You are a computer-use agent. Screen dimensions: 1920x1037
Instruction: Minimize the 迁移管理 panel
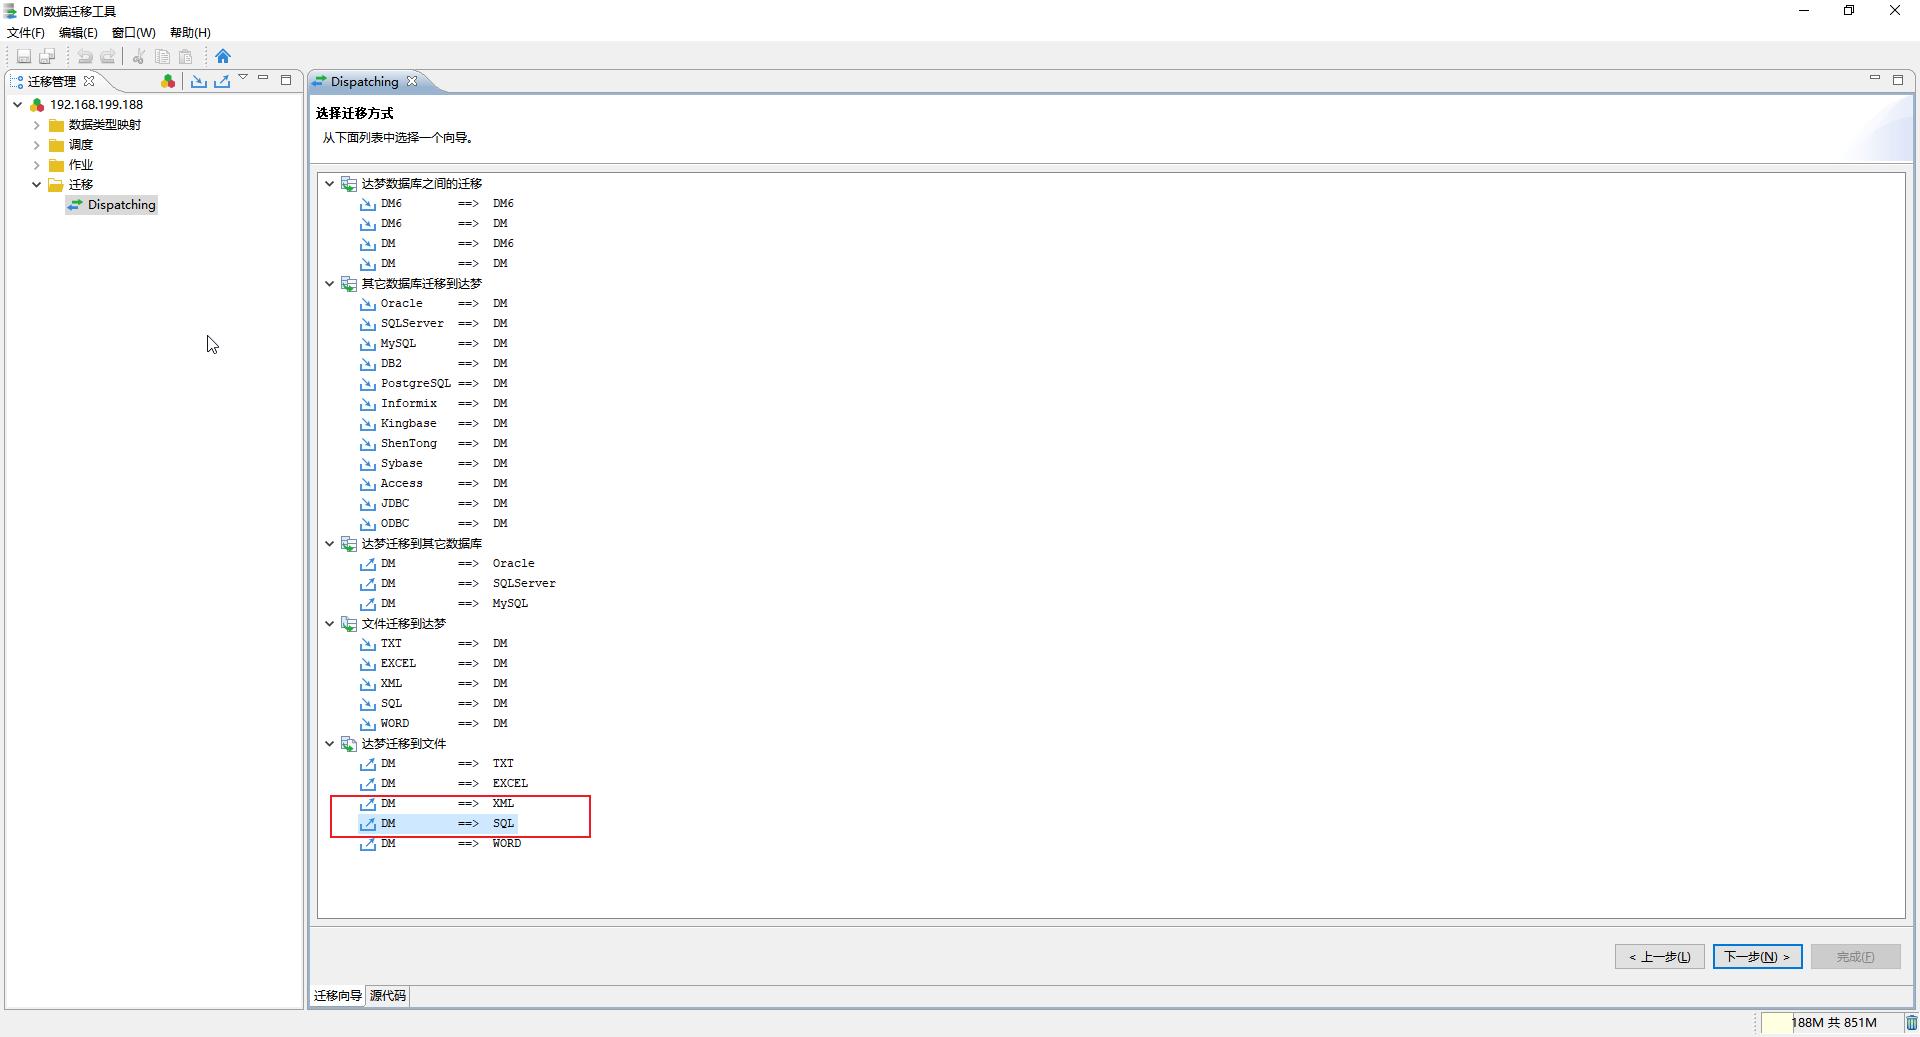pyautogui.click(x=263, y=78)
